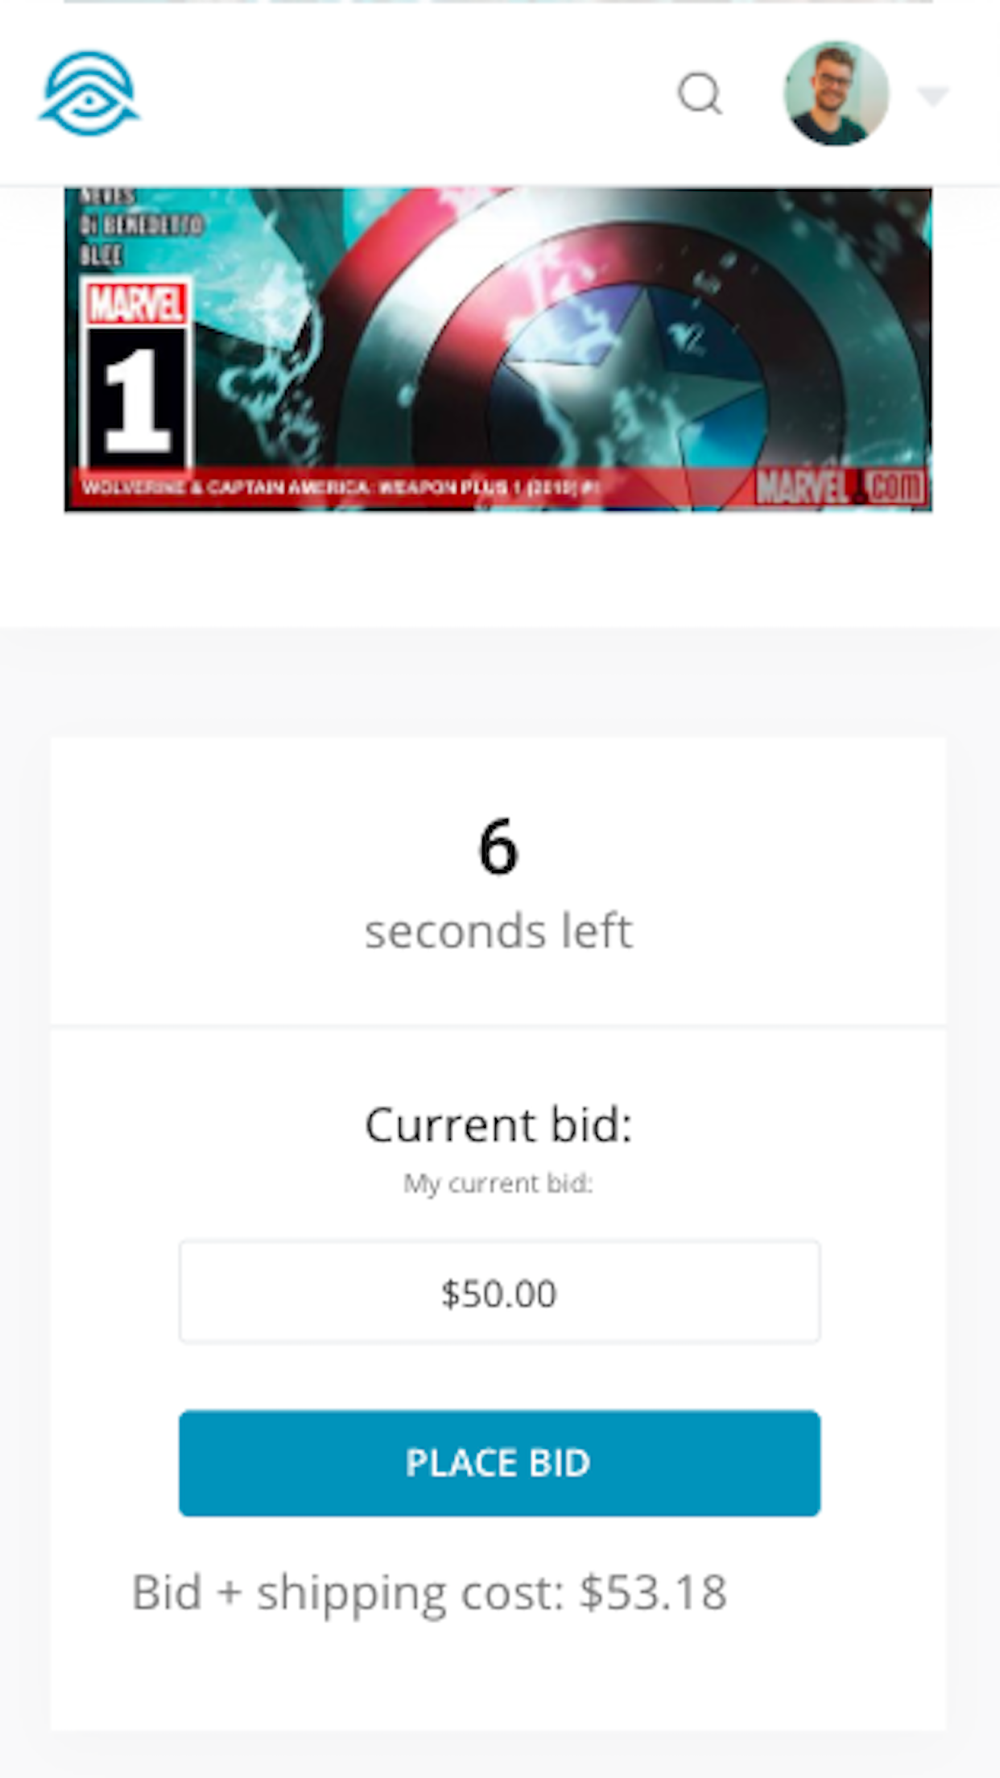Click the Marvel logo box on the cover

click(x=136, y=303)
